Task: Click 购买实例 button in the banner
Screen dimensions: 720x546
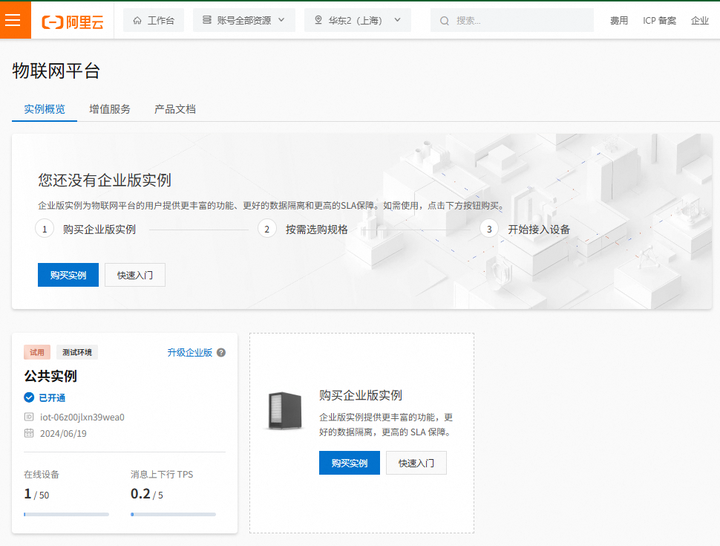Action: click(x=68, y=275)
